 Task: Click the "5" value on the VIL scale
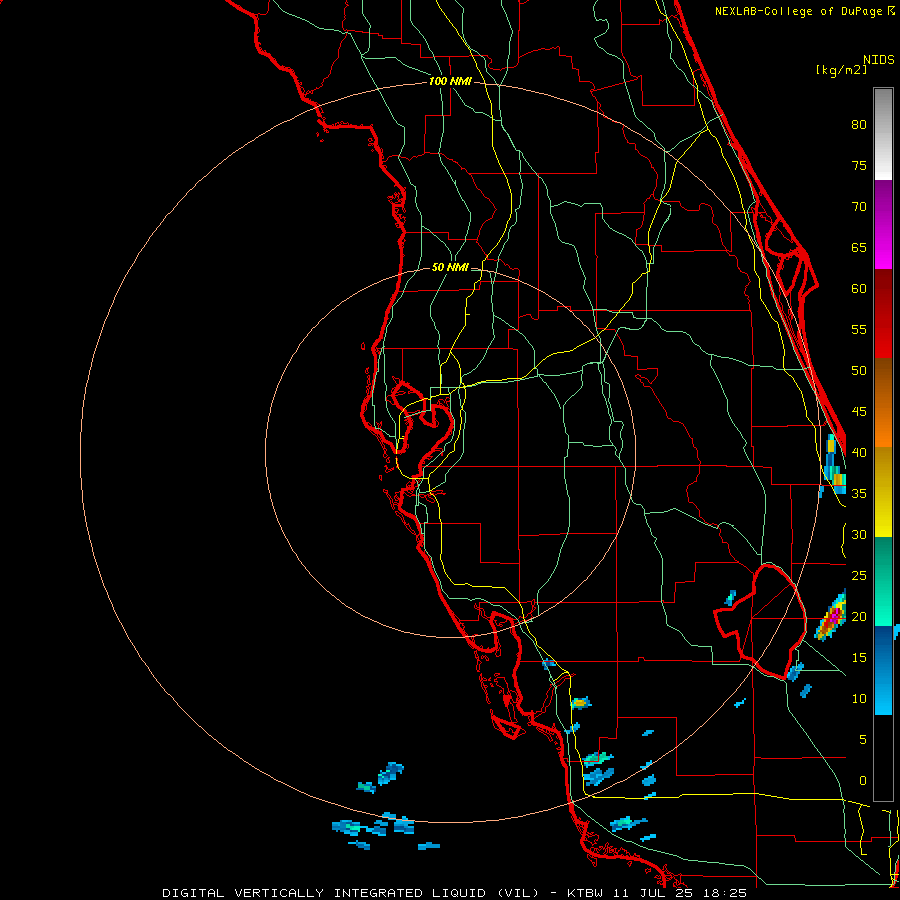click(863, 740)
